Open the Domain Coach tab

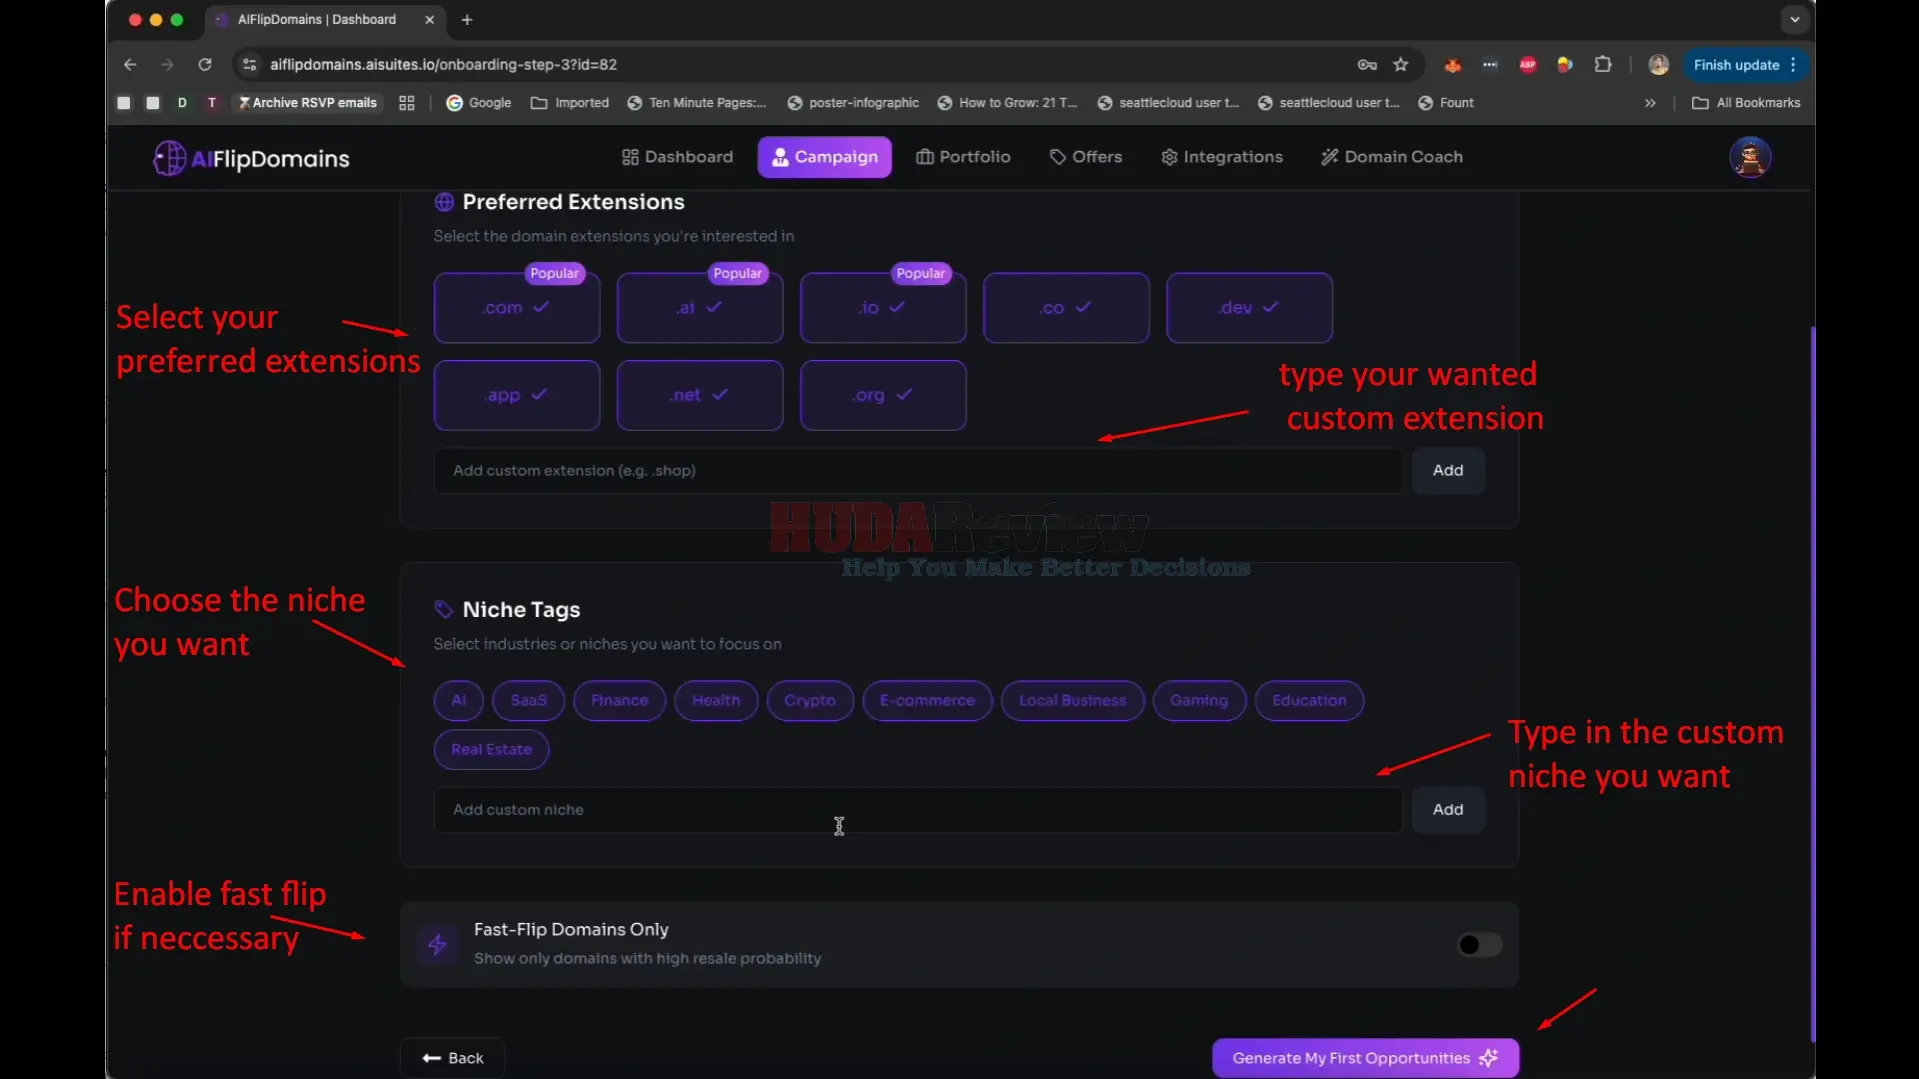[x=1391, y=157]
